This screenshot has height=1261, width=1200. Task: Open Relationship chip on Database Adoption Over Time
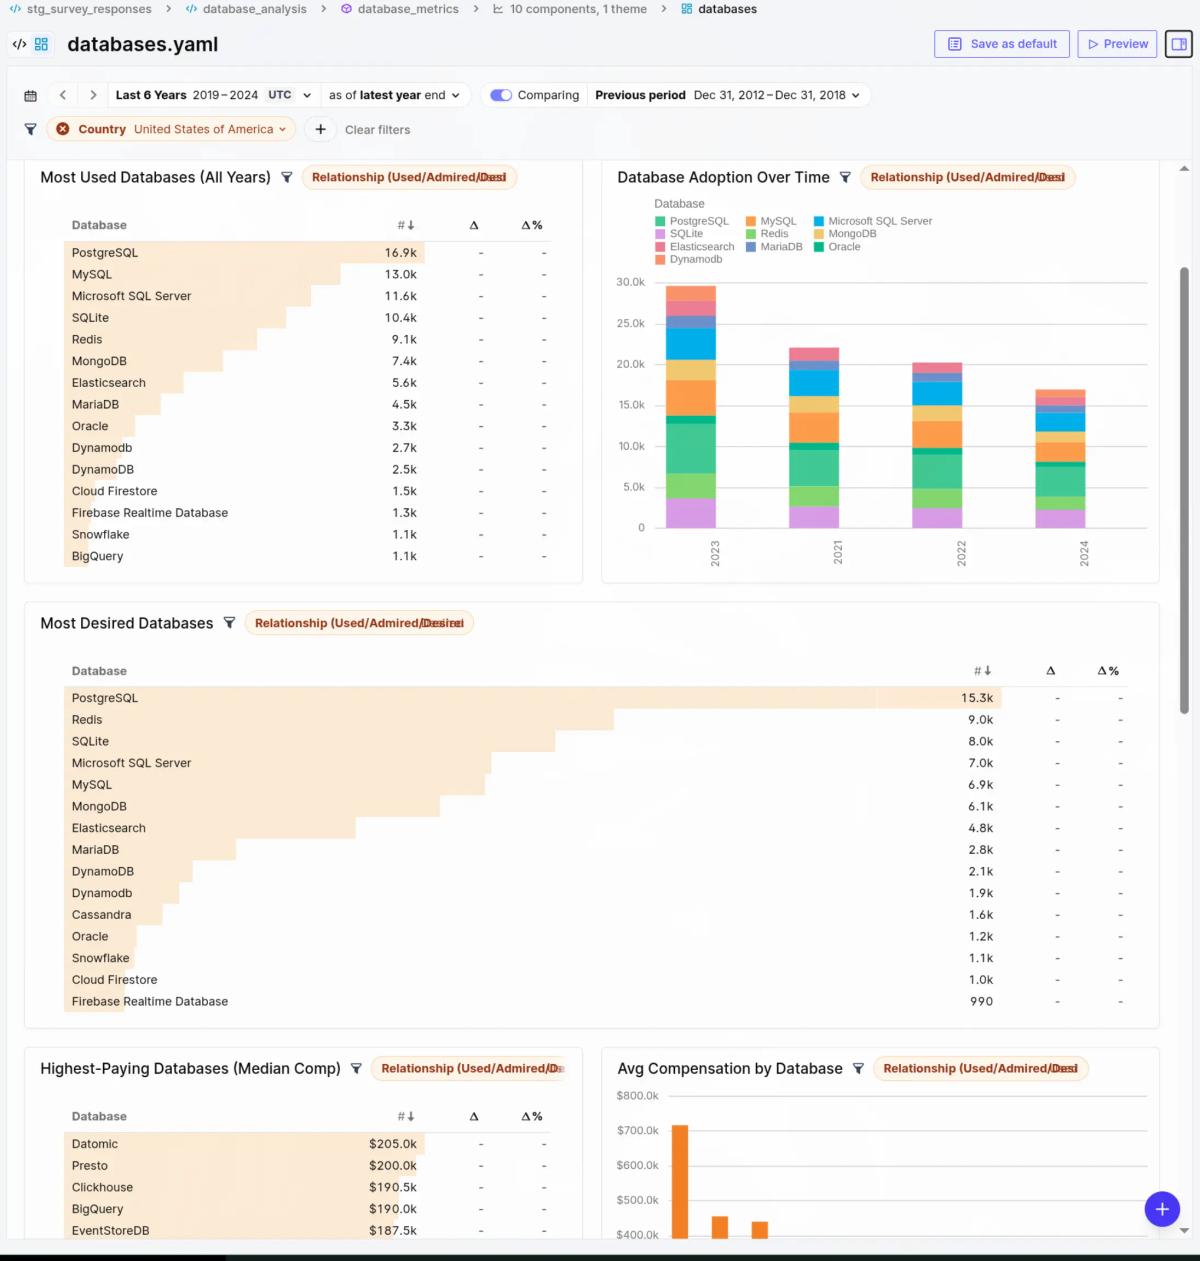pos(967,177)
